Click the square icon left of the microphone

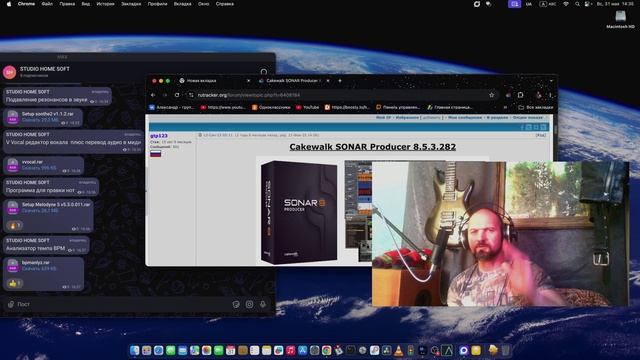point(249,304)
